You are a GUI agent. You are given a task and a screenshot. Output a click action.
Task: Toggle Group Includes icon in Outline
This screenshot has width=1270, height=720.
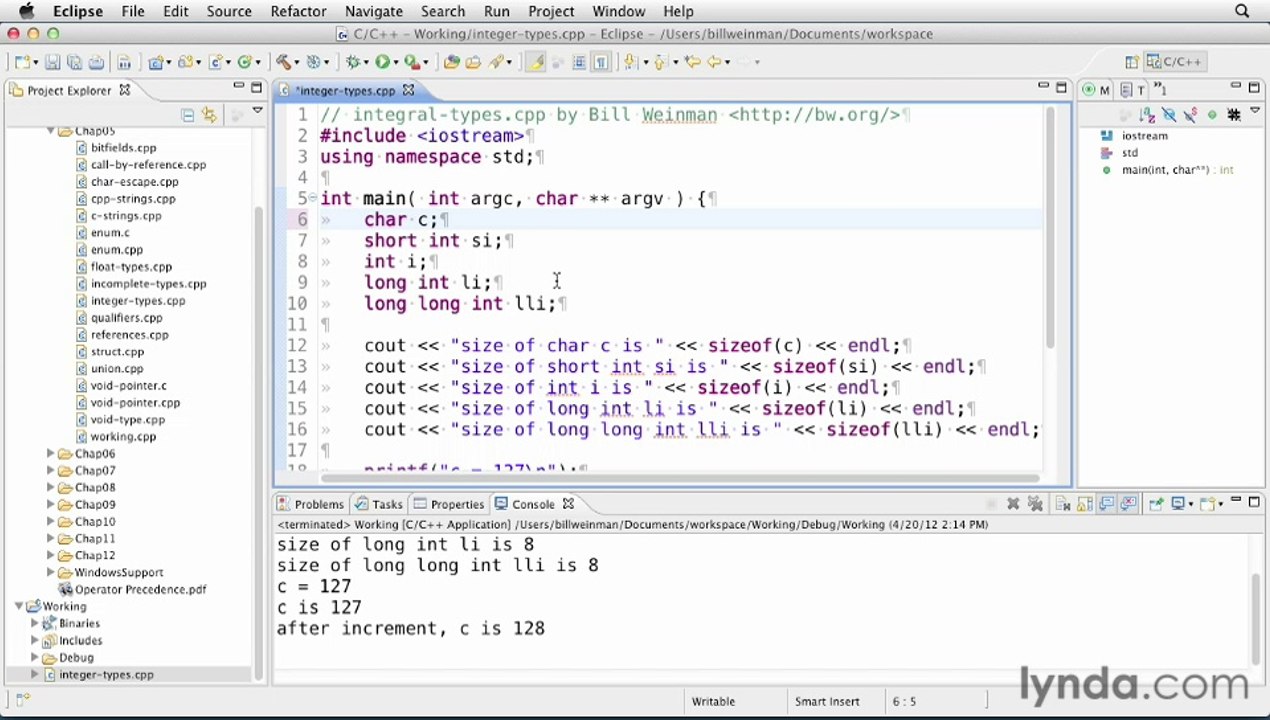1233,115
